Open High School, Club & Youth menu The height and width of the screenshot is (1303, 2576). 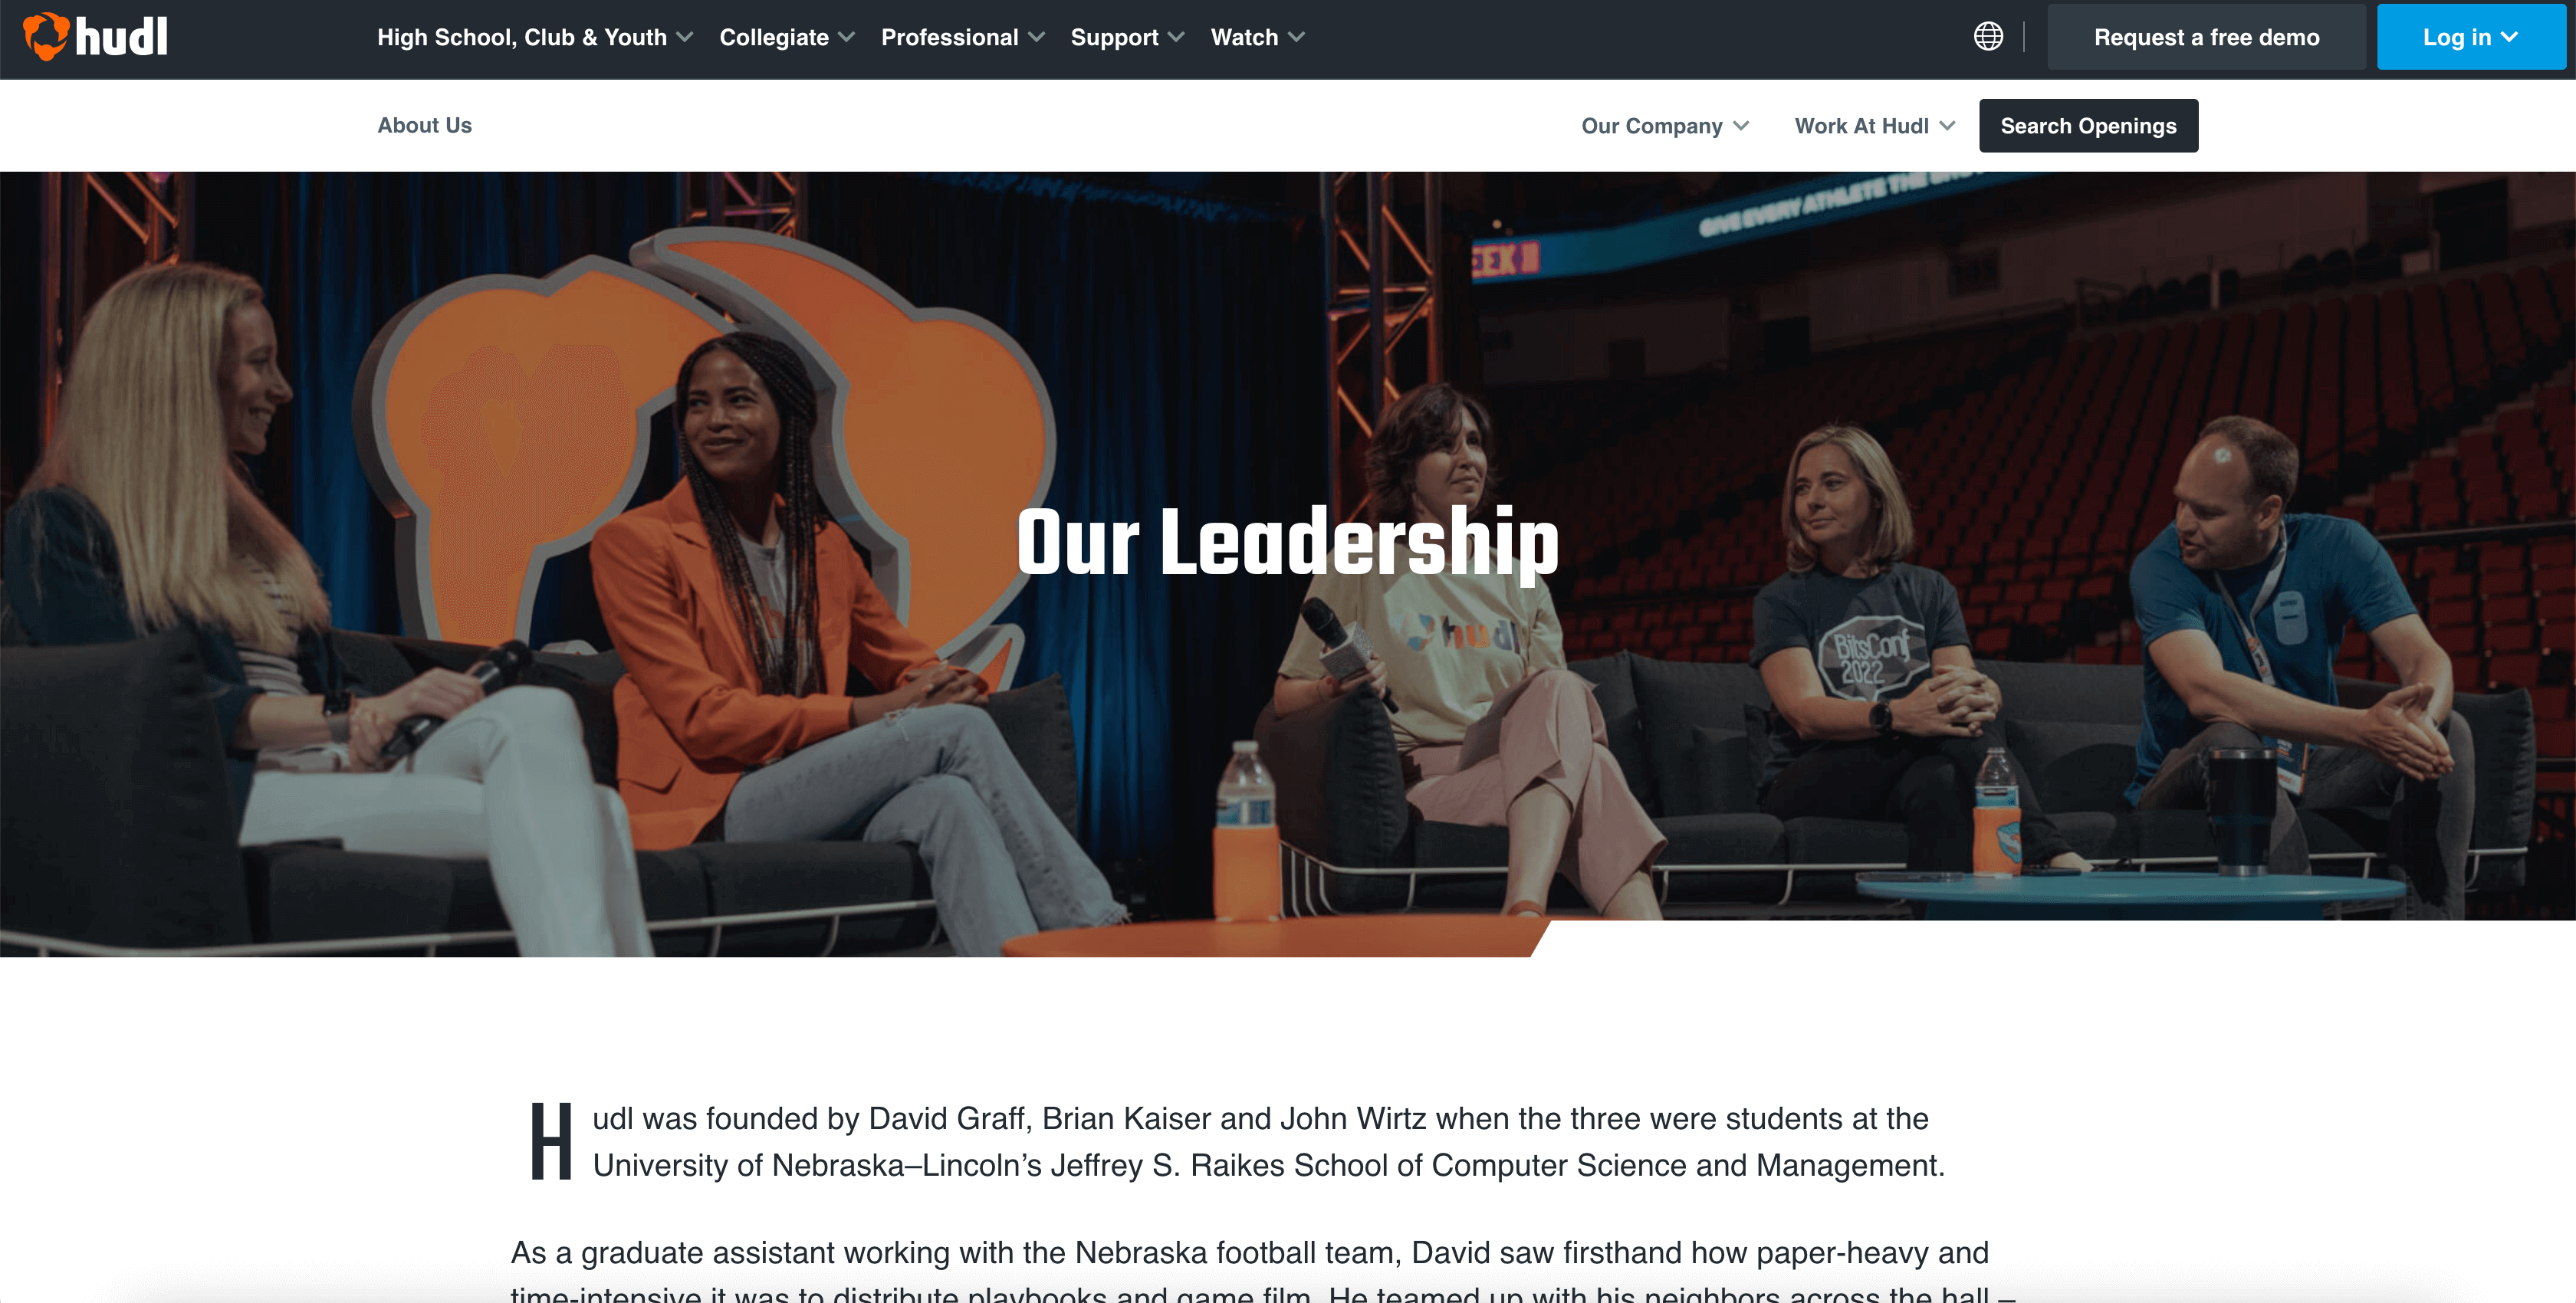coord(535,37)
